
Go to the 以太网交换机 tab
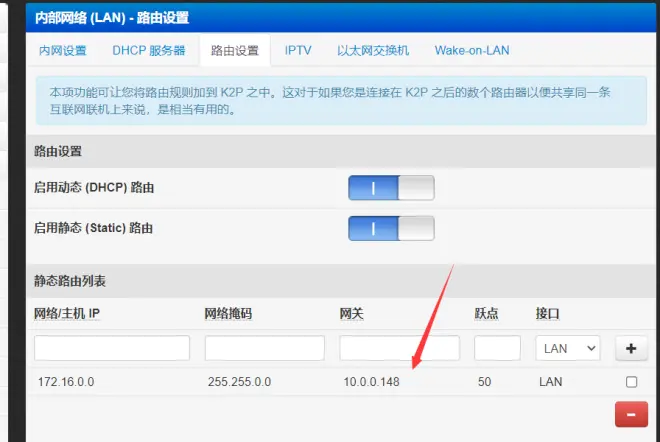pos(373,51)
